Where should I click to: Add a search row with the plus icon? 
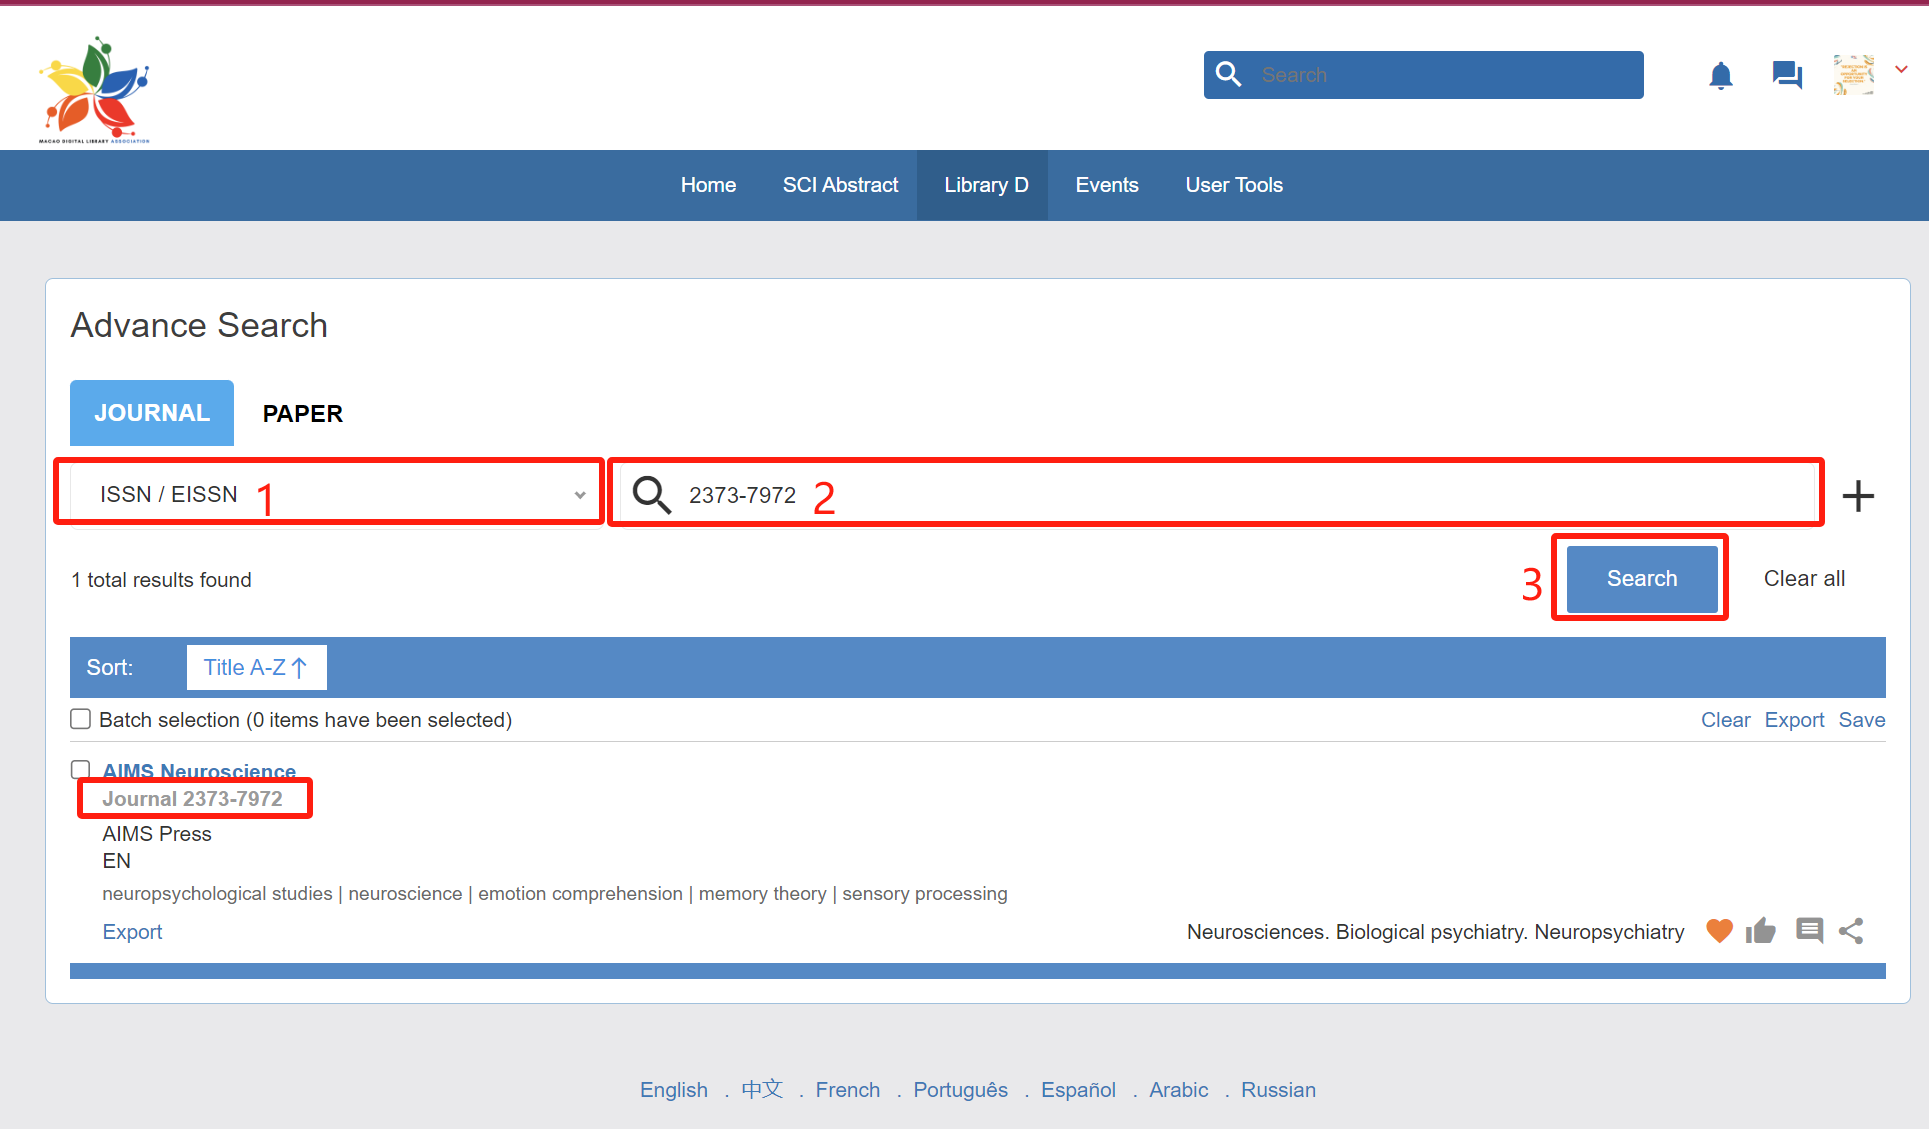[1858, 496]
